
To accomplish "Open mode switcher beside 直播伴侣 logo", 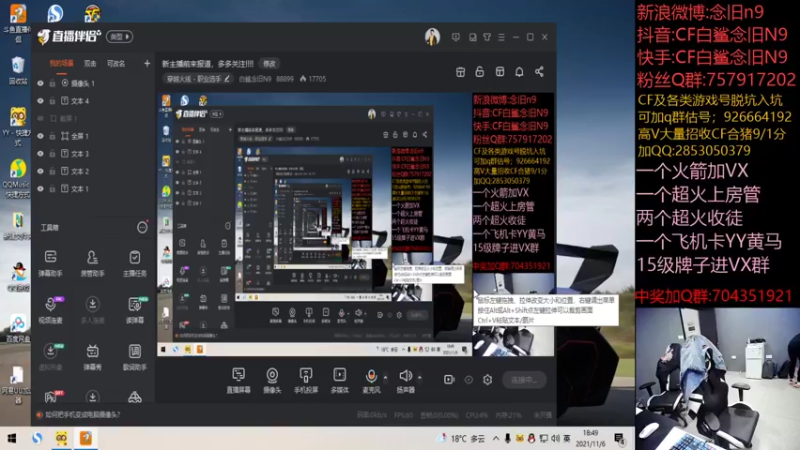I will (119, 37).
